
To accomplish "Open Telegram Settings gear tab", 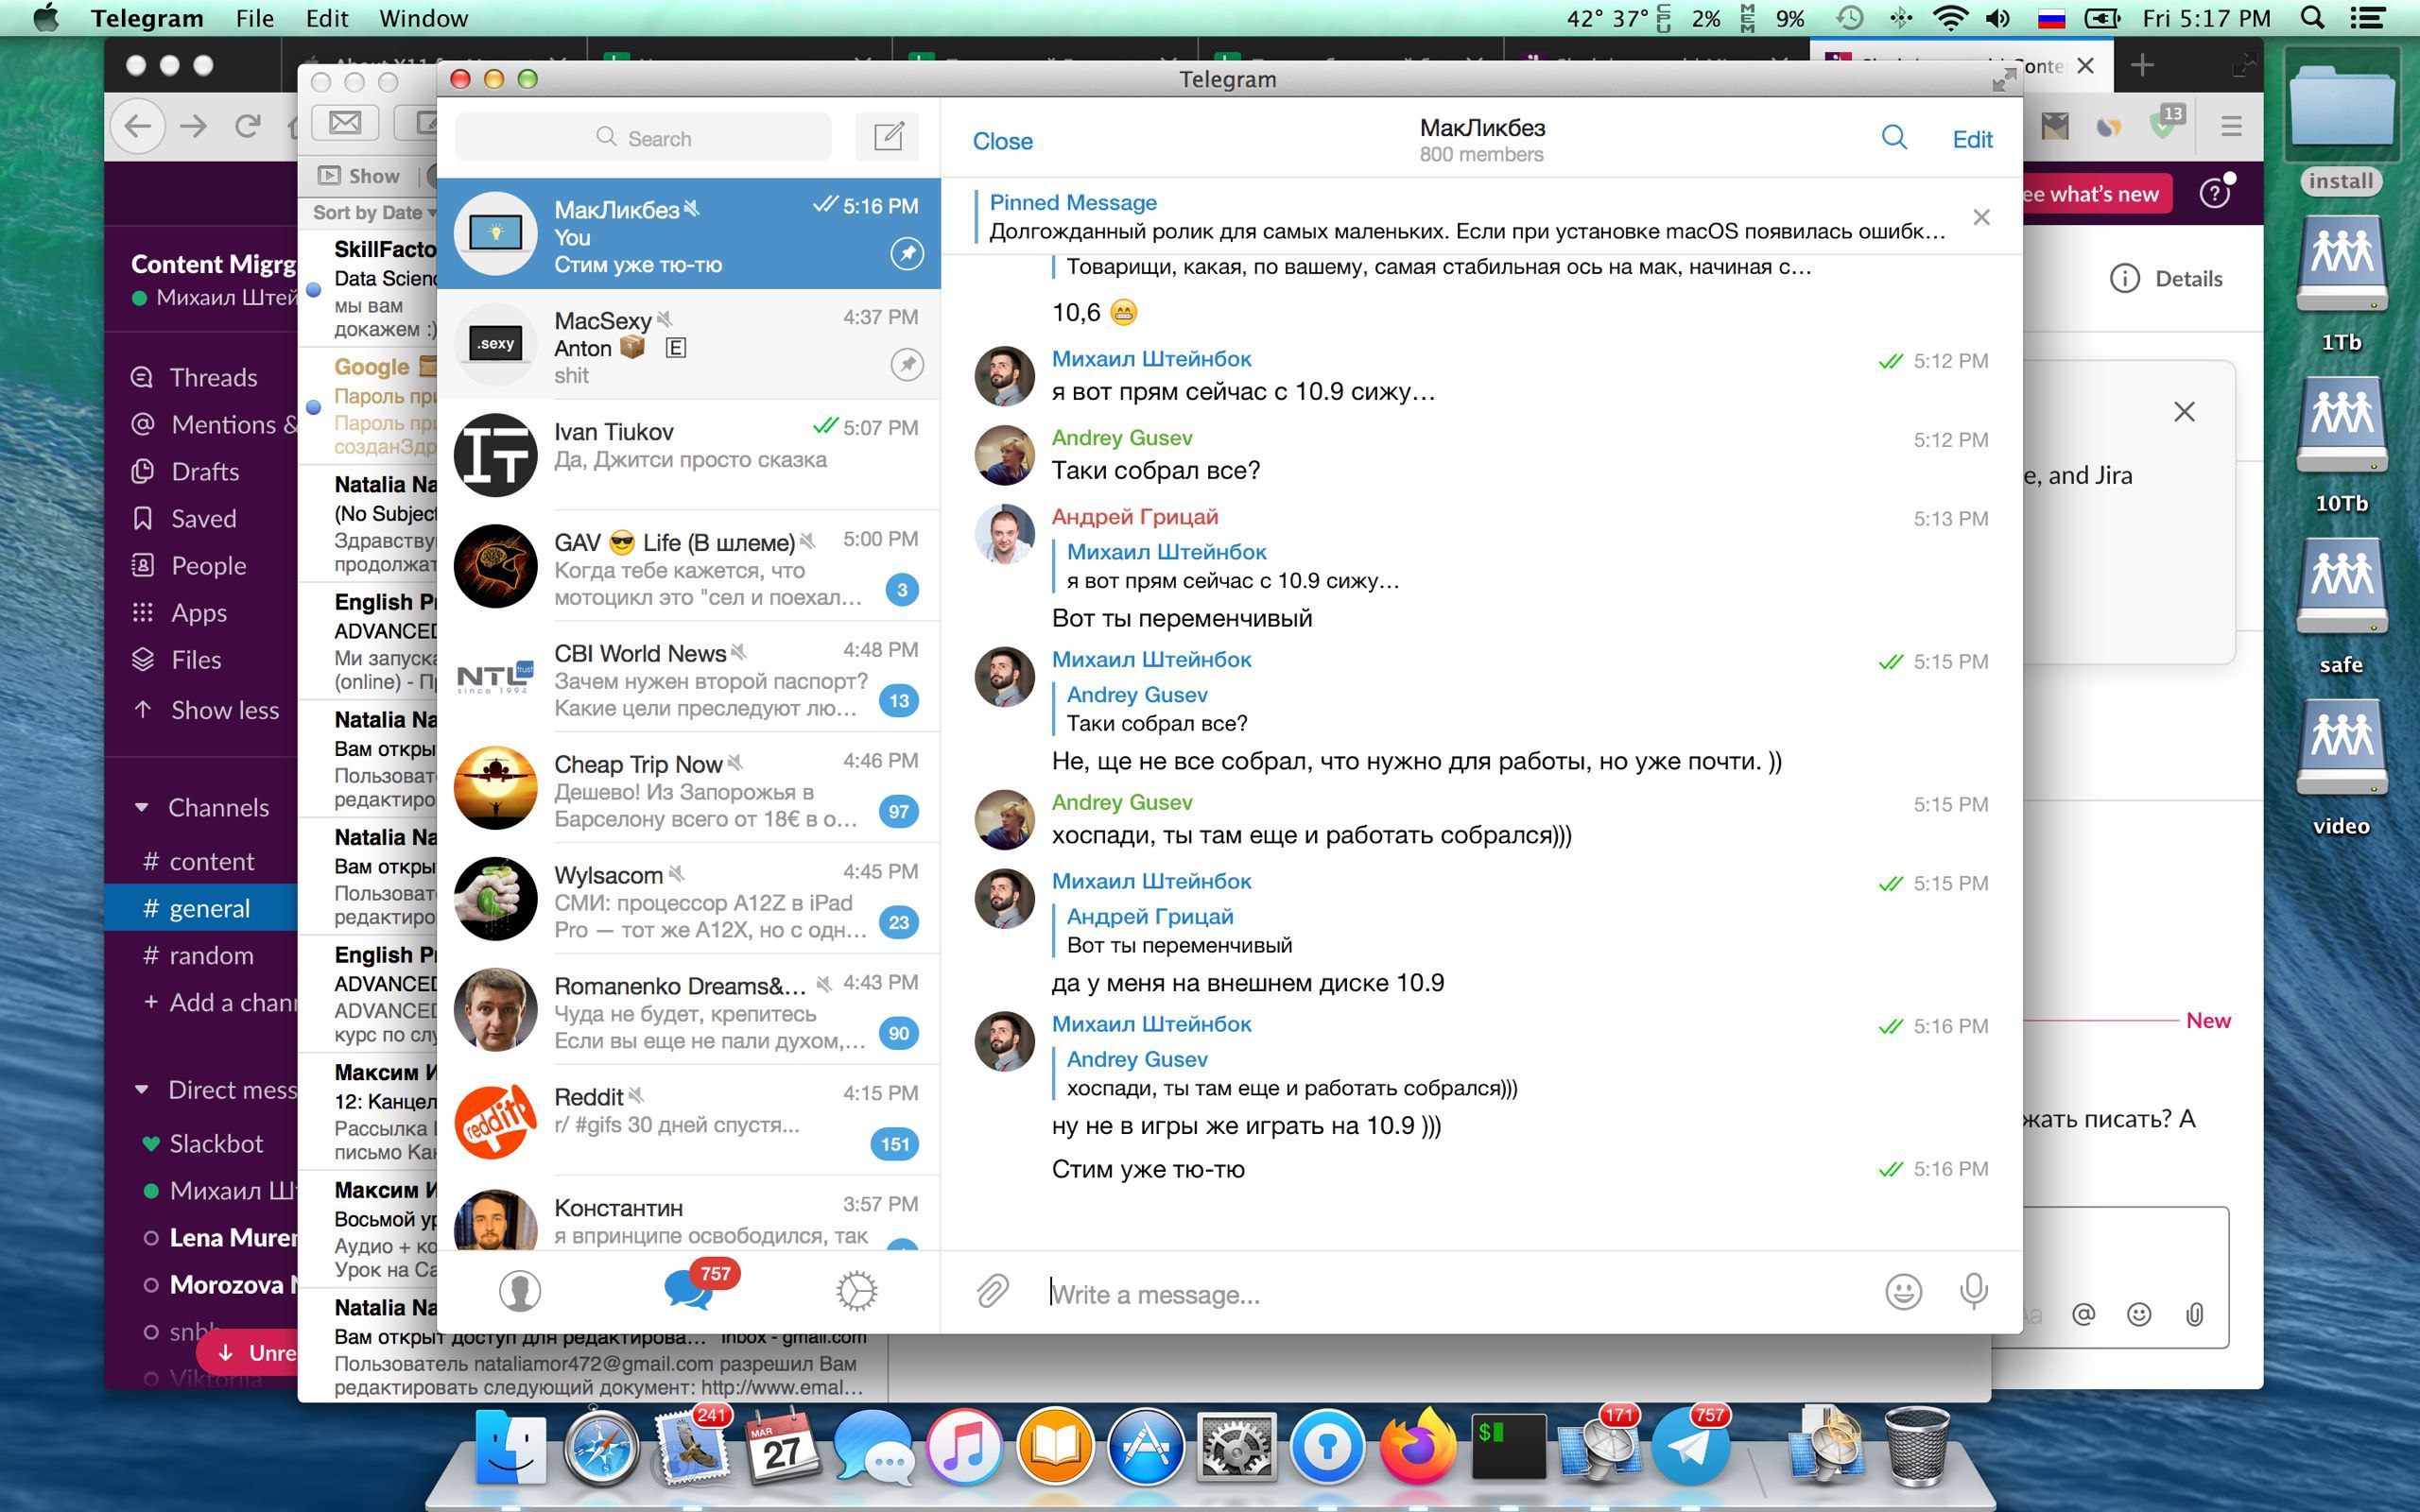I will 856,1291.
